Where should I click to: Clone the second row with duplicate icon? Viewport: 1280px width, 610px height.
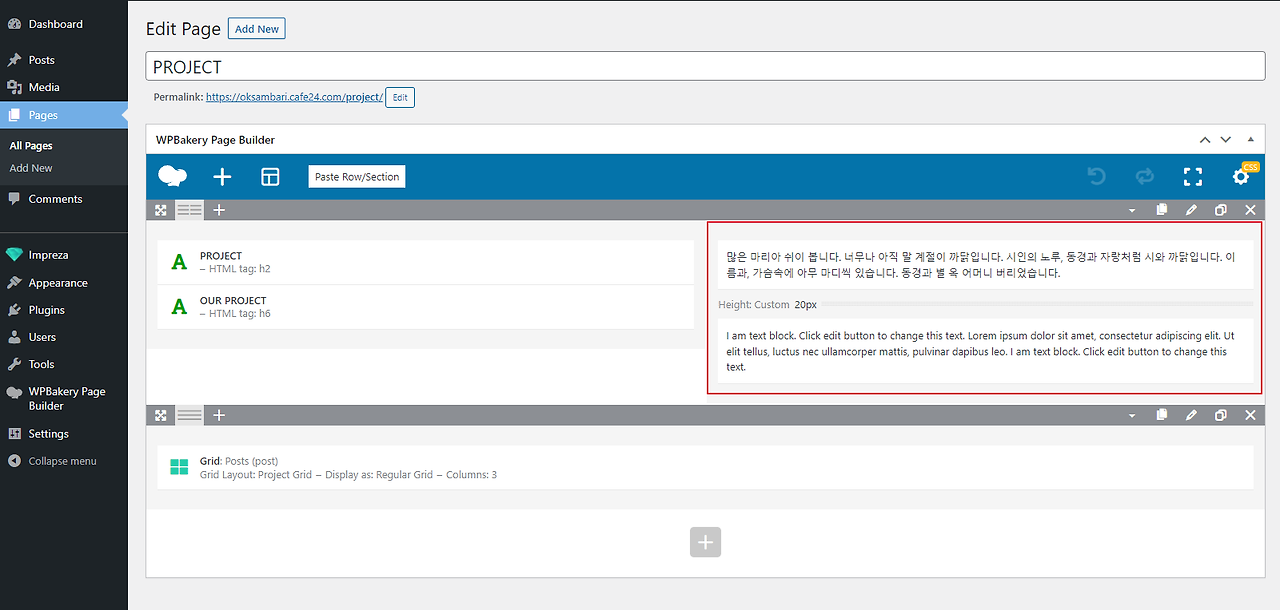1221,415
